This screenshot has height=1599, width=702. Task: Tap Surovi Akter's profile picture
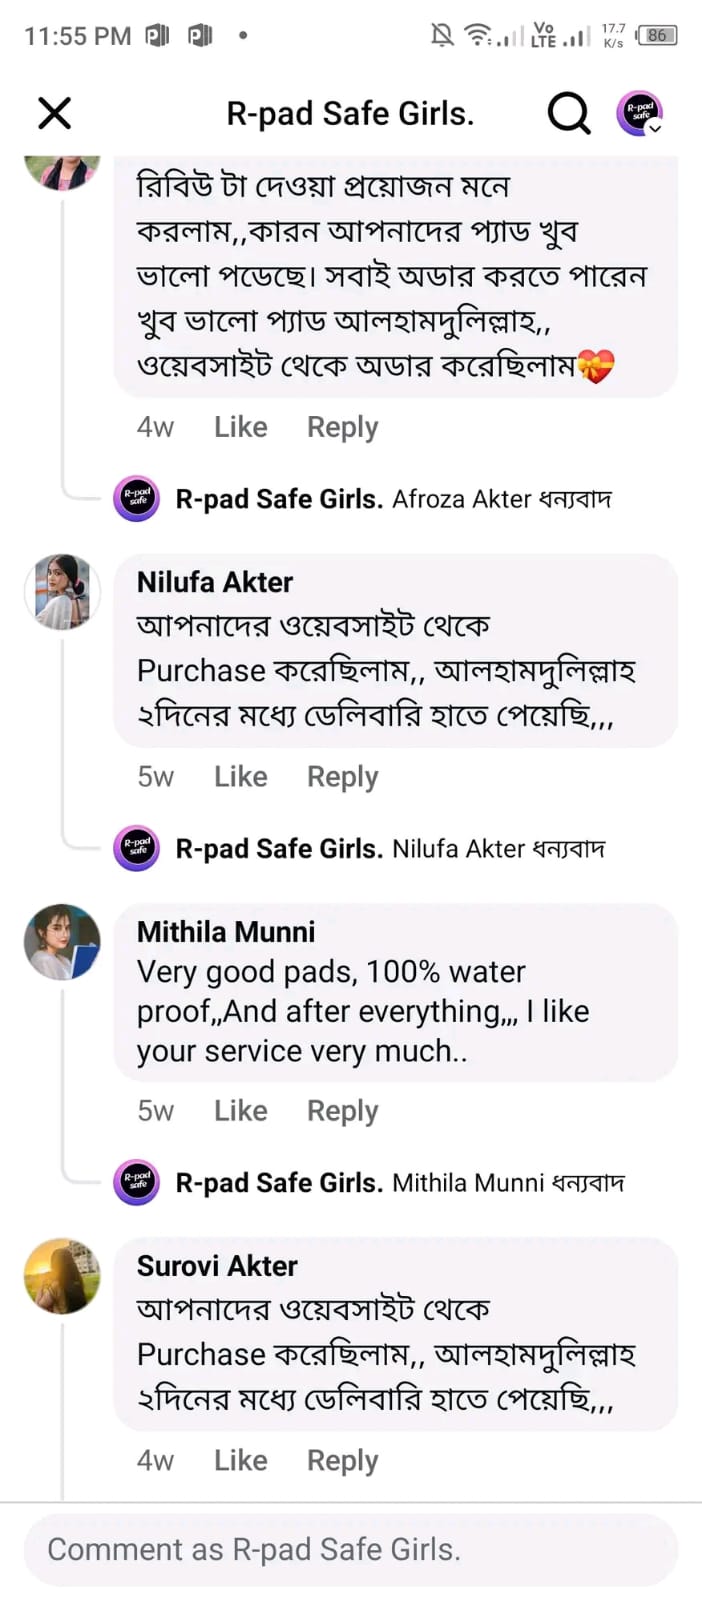(62, 1276)
